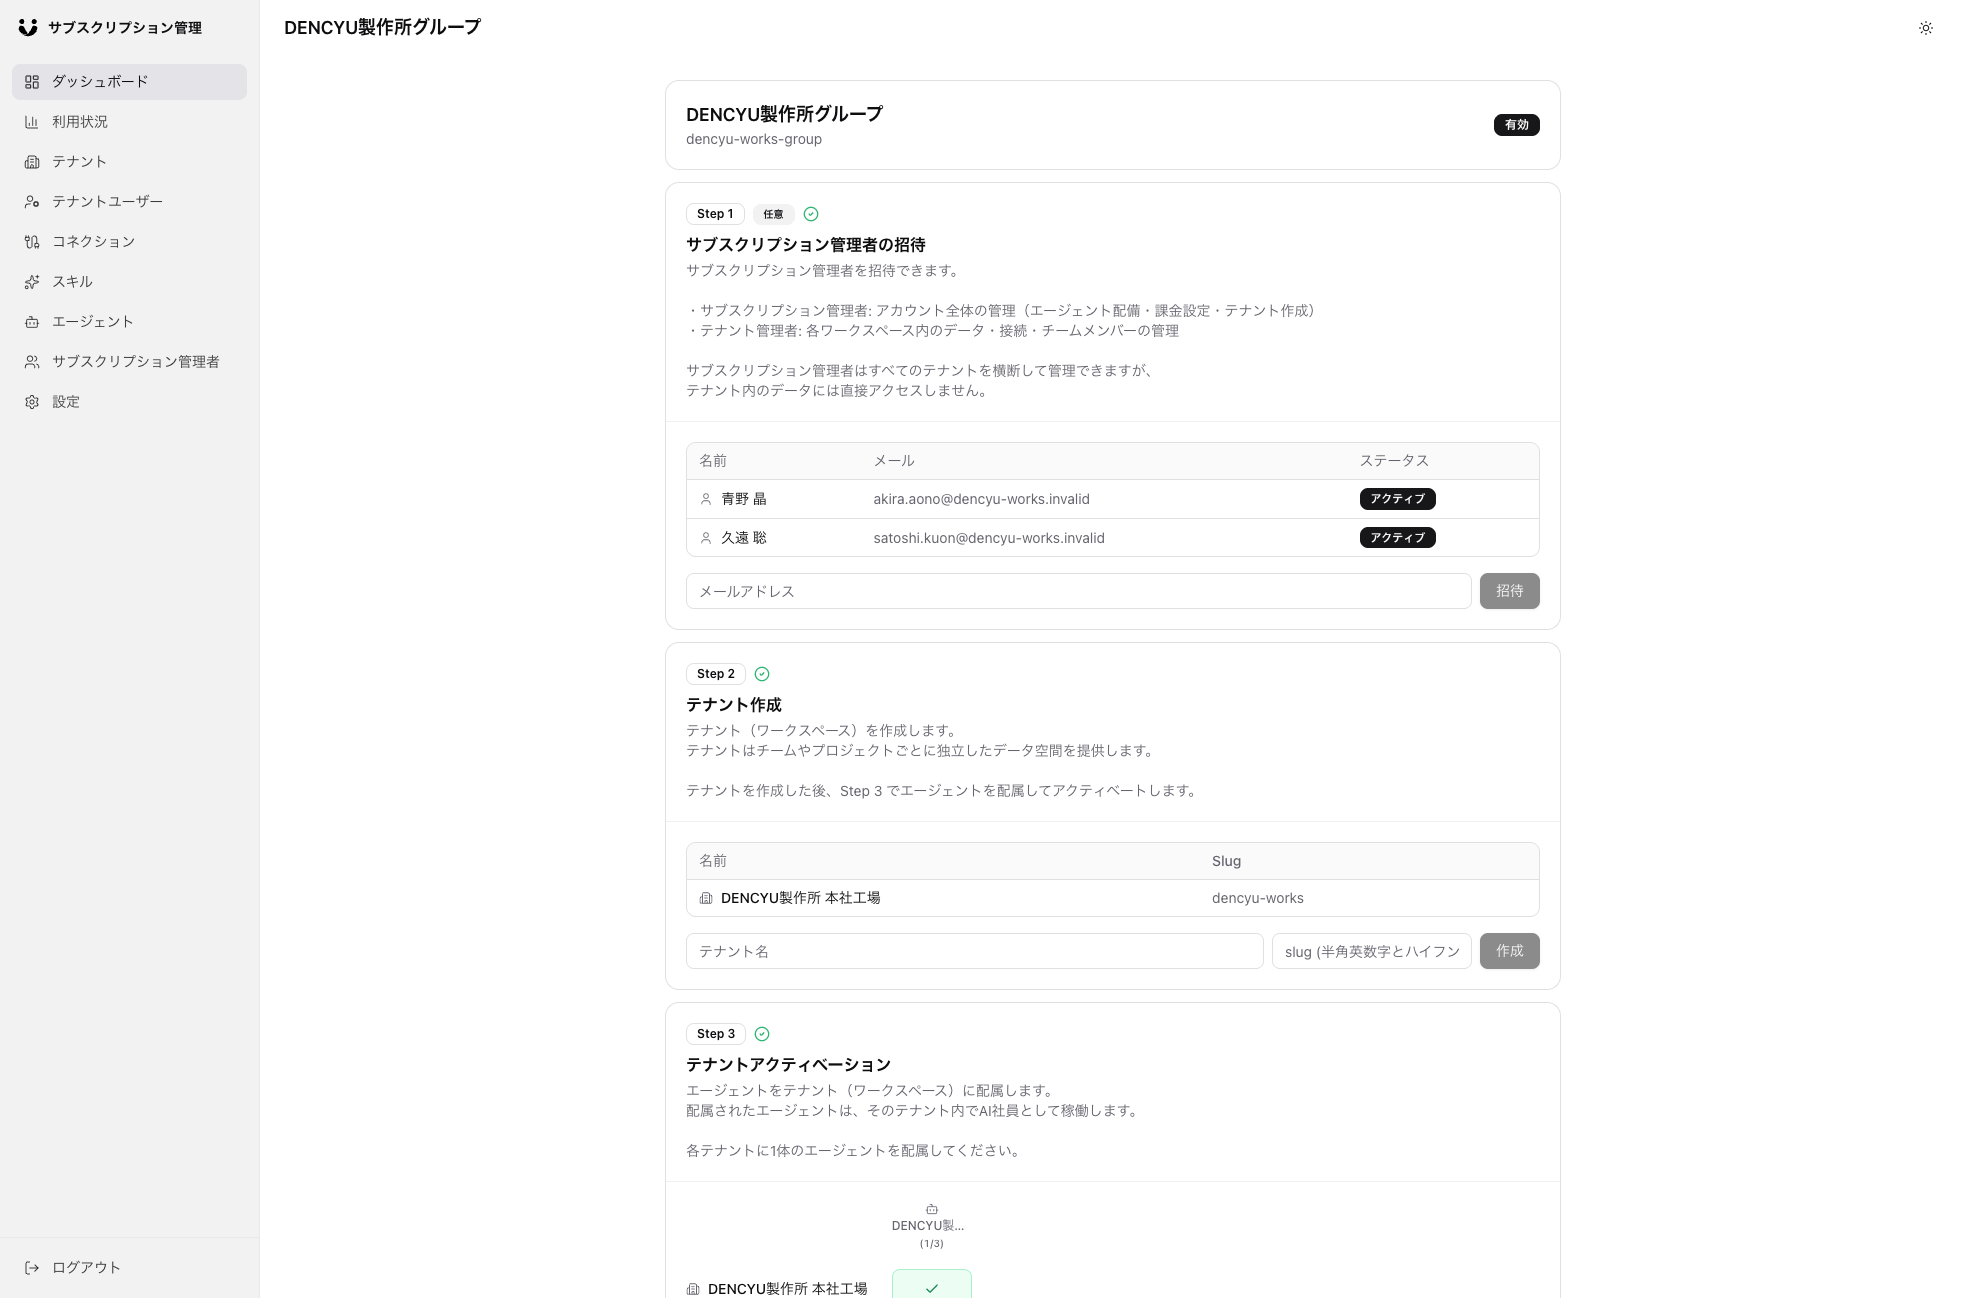Open ダッシュボード in the sidebar
The width and height of the screenshot is (1966, 1298).
tap(129, 82)
